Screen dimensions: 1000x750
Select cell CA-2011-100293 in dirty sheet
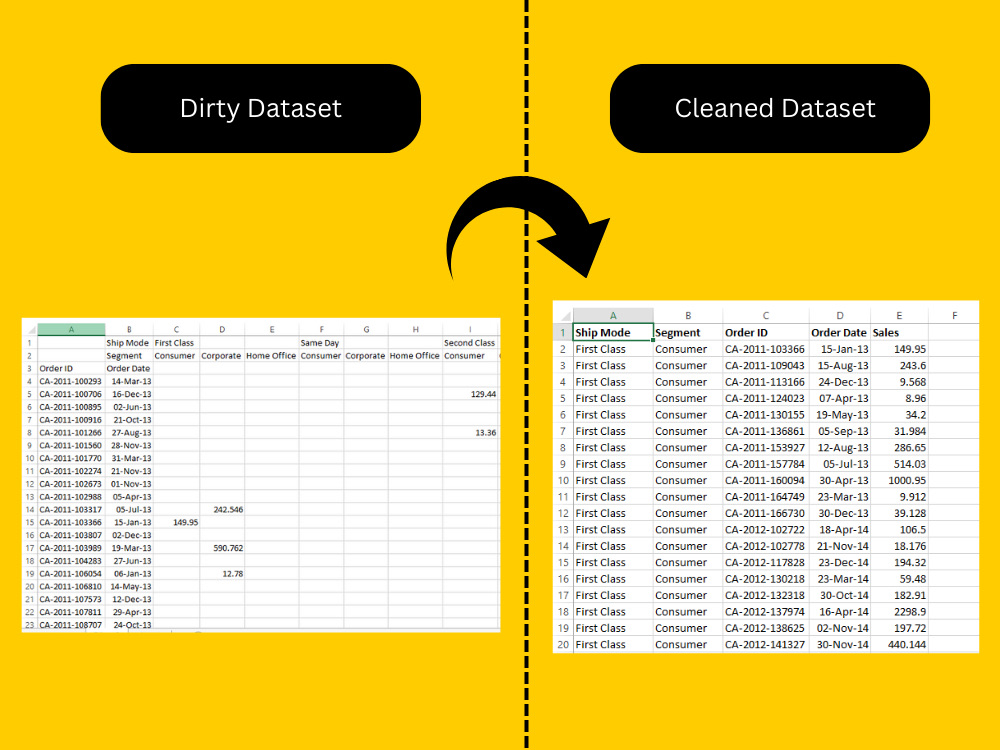71,381
